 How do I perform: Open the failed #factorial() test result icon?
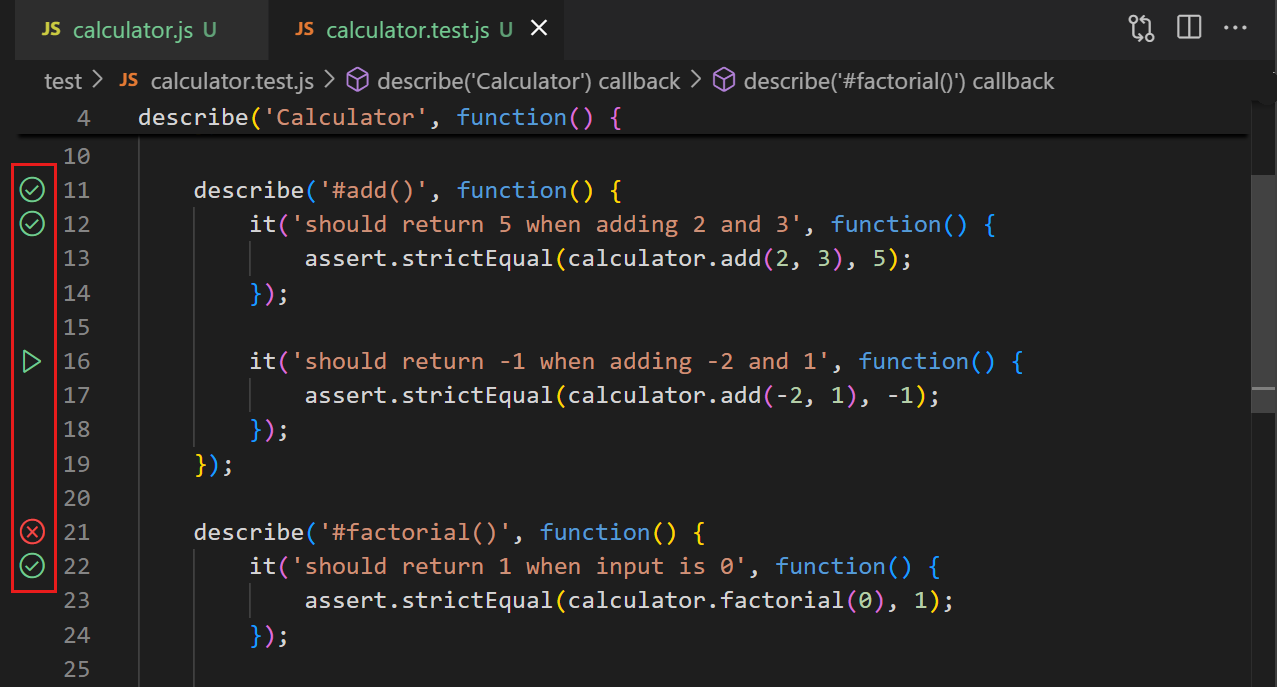pyautogui.click(x=32, y=531)
